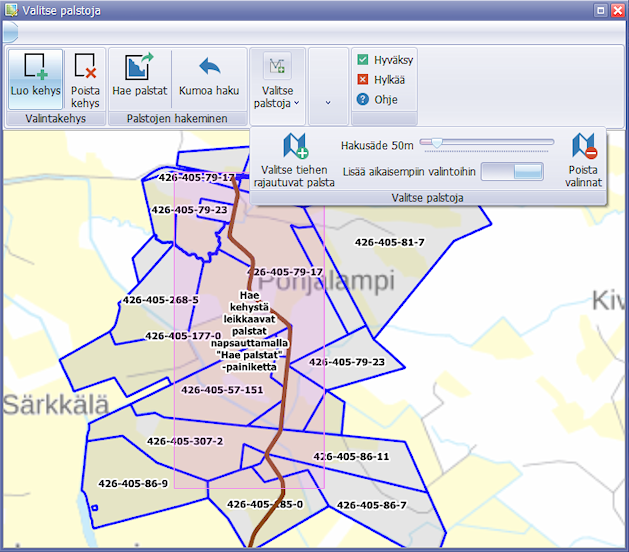The width and height of the screenshot is (629, 552).
Task: Click the app icon in title bar
Action: [x=11, y=10]
